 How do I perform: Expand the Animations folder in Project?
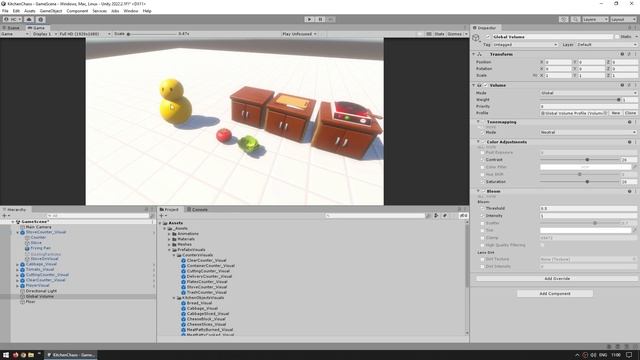169,234
